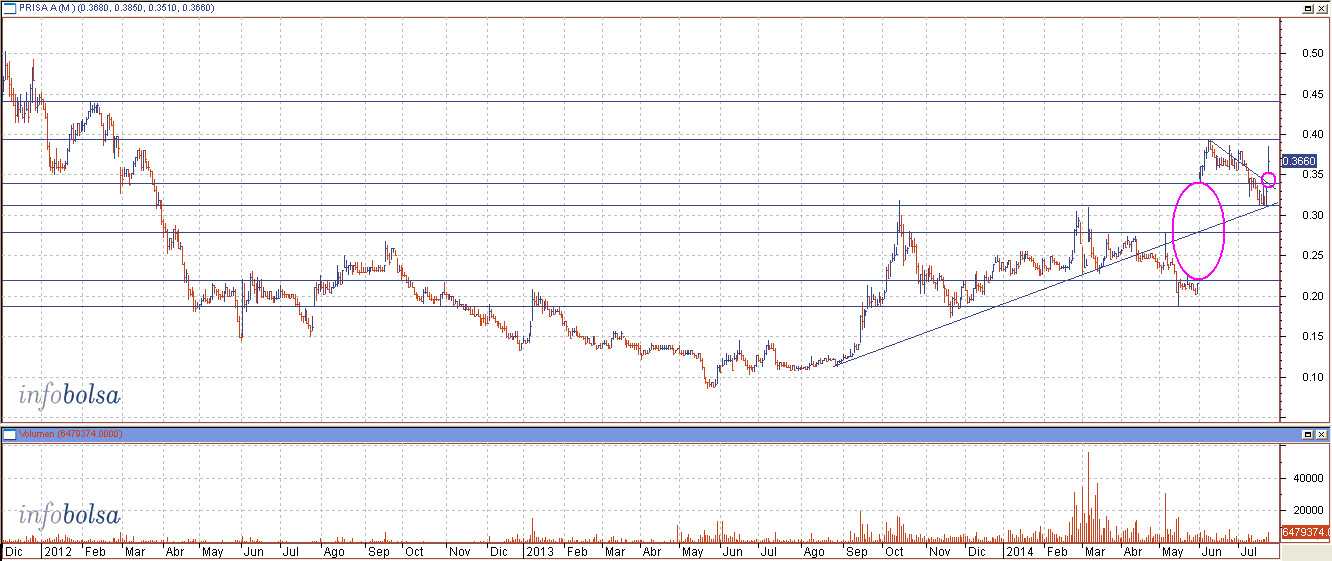This screenshot has width=1332, height=561.
Task: Click the 2014 label on time axis
Action: tap(1020, 551)
